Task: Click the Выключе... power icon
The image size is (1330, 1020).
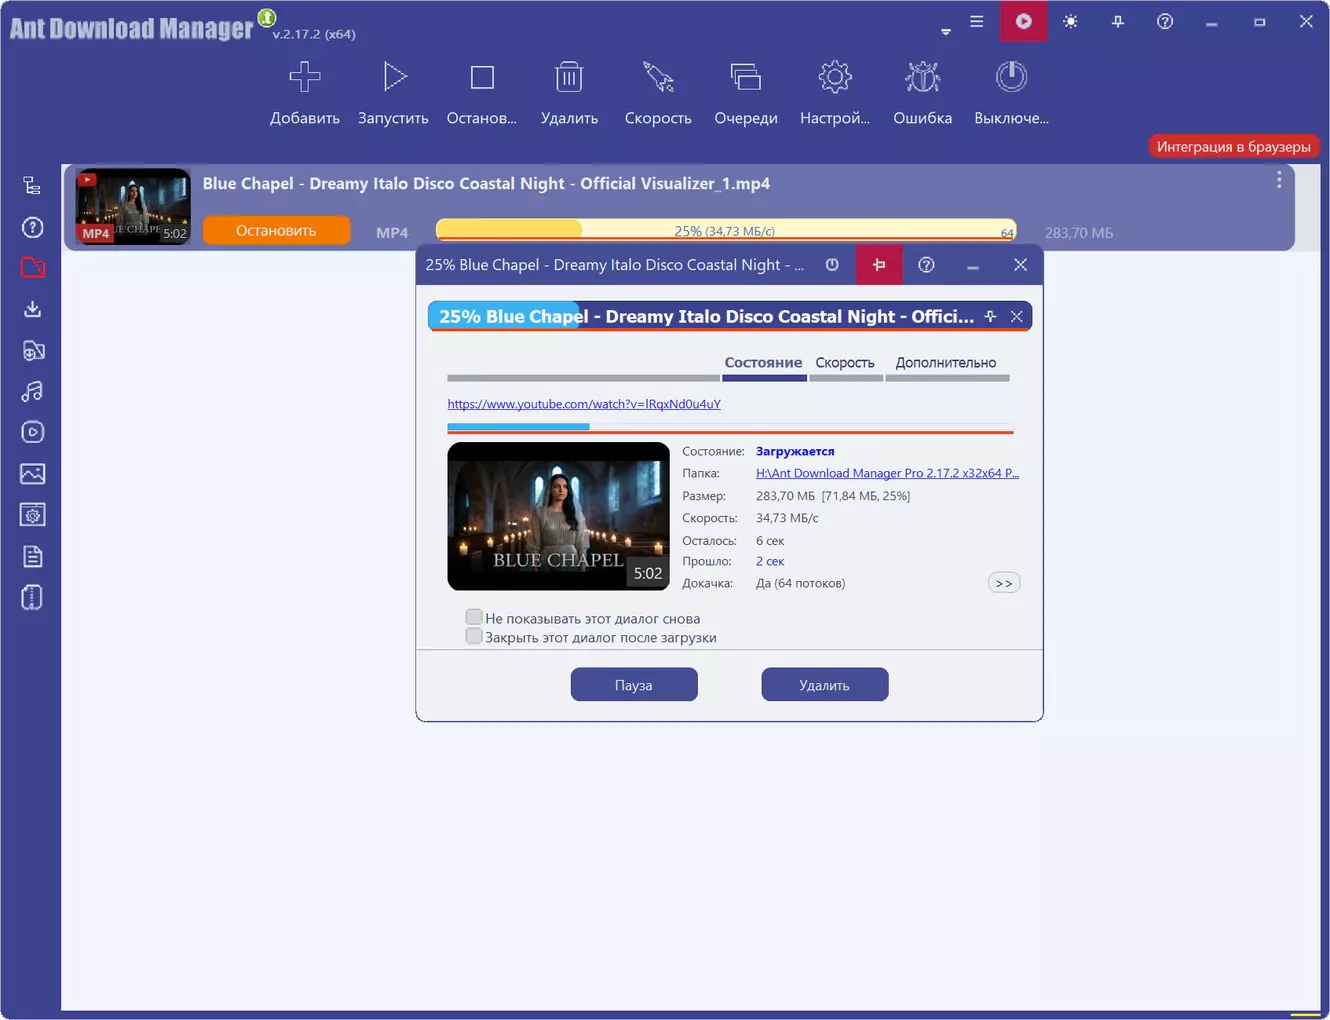Action: click(1011, 77)
